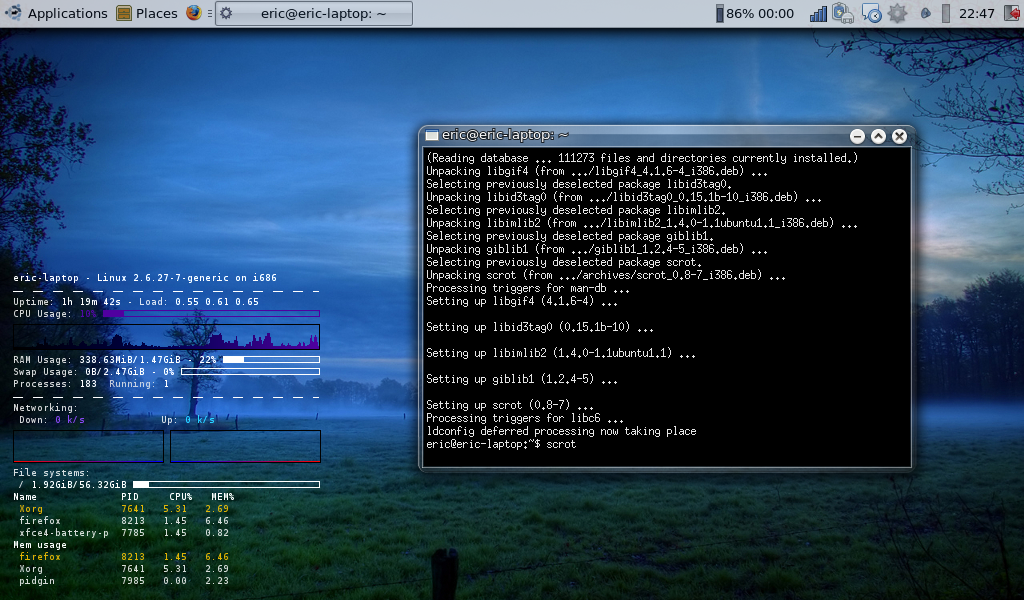The height and width of the screenshot is (600, 1024).
Task: Click the network Up graph box
Action: click(245, 446)
